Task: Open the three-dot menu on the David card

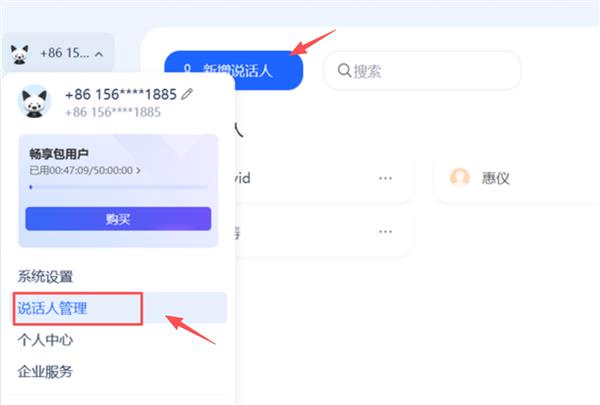Action: point(385,178)
